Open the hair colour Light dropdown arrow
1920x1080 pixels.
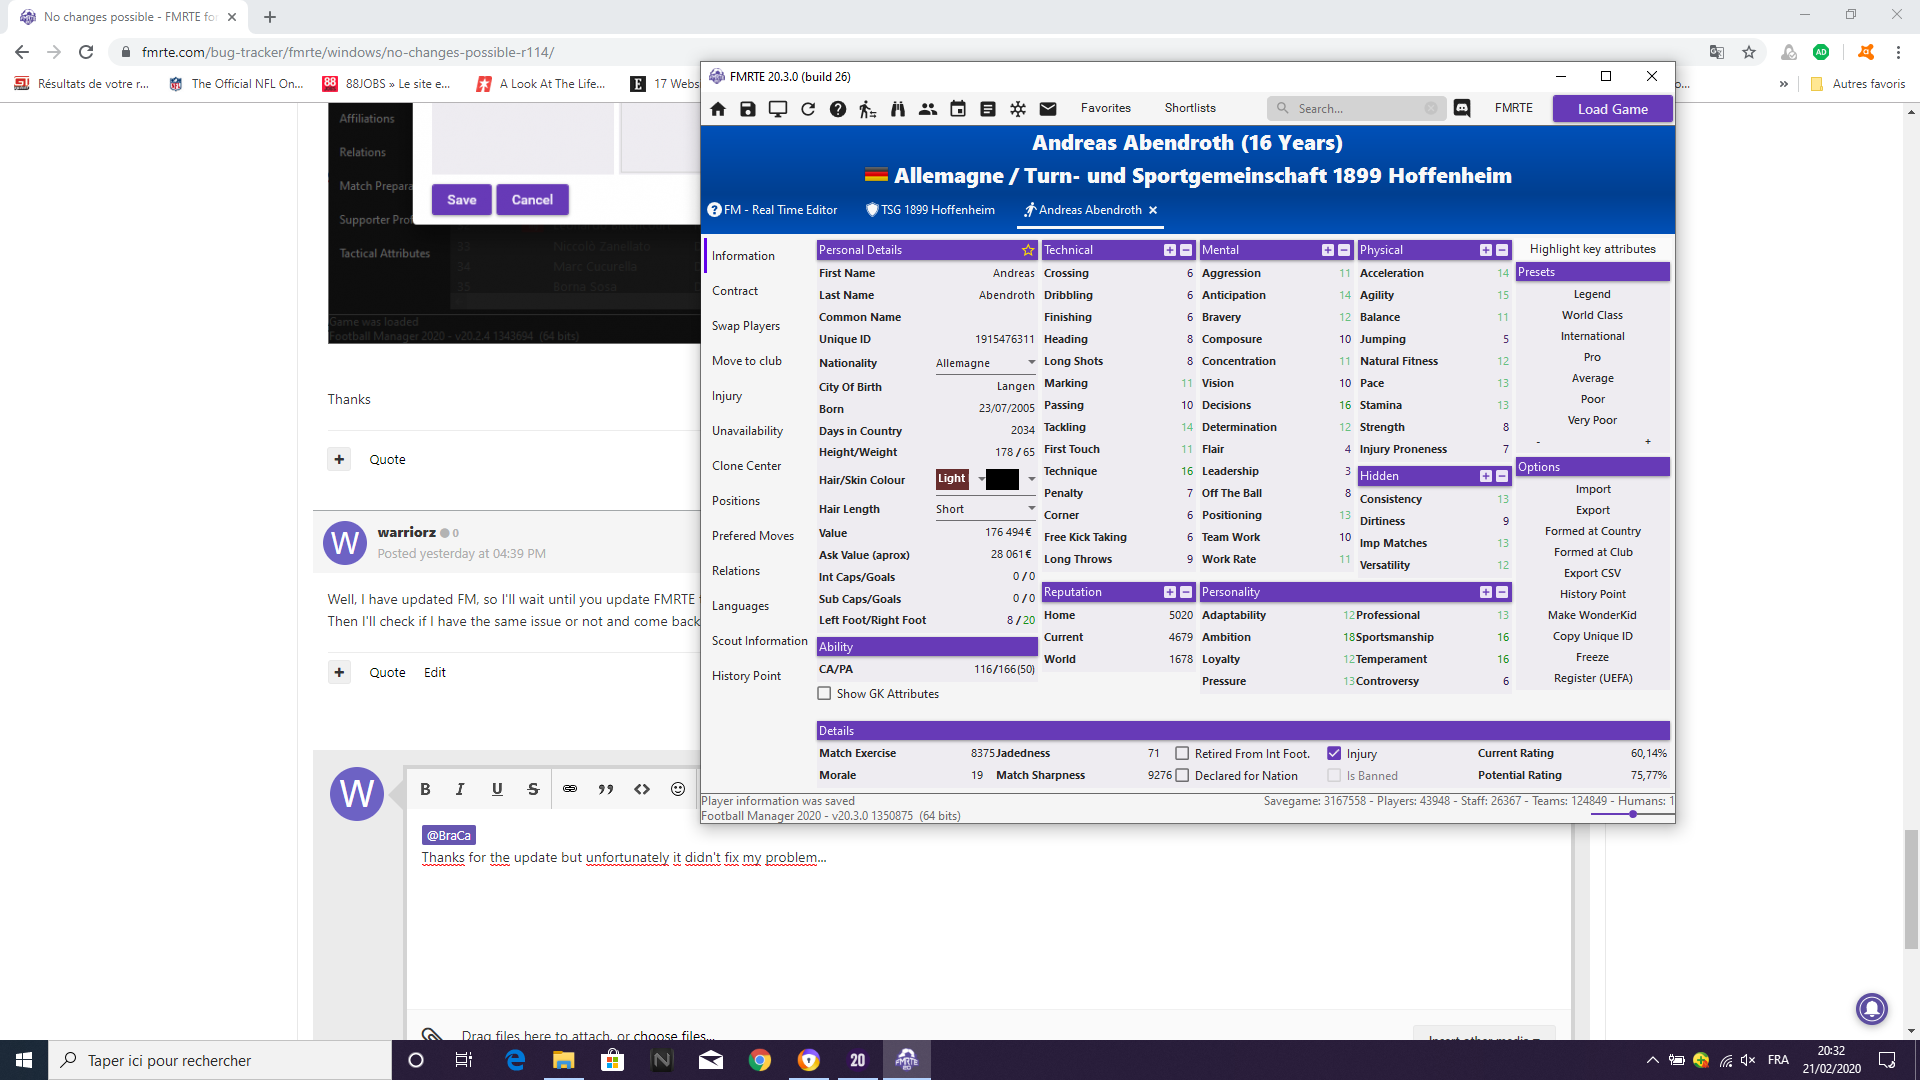pyautogui.click(x=981, y=479)
